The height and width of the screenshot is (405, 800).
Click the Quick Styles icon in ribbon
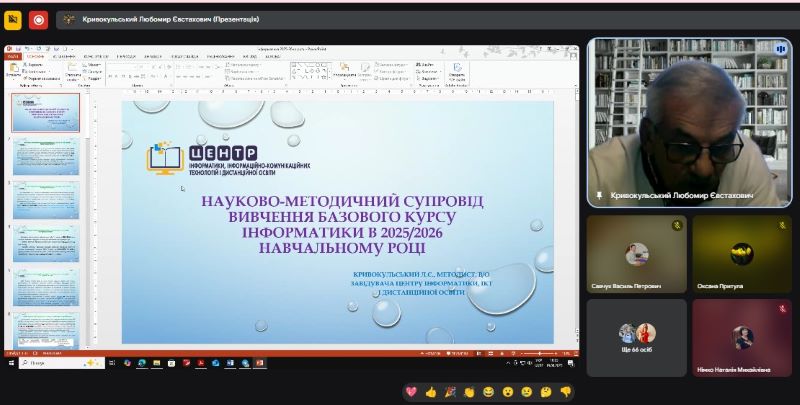365,67
